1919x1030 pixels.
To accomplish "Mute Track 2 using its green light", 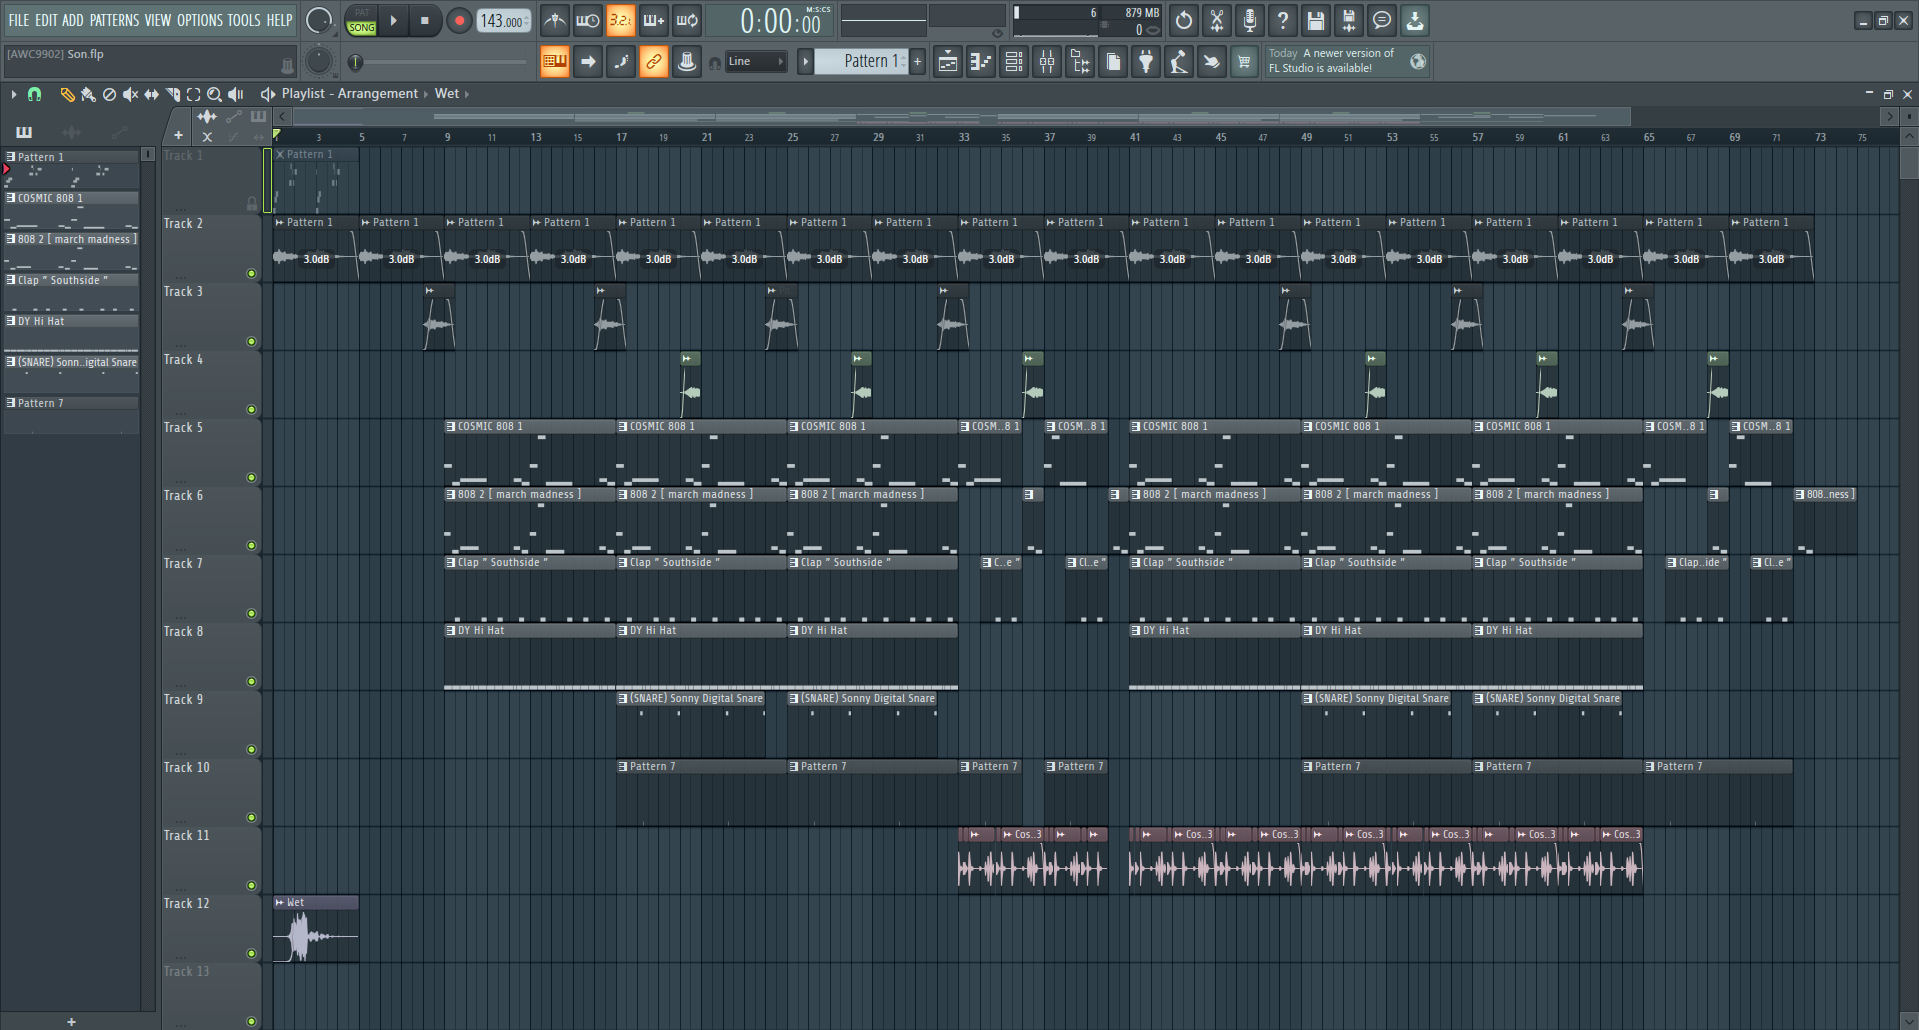I will tap(252, 274).
